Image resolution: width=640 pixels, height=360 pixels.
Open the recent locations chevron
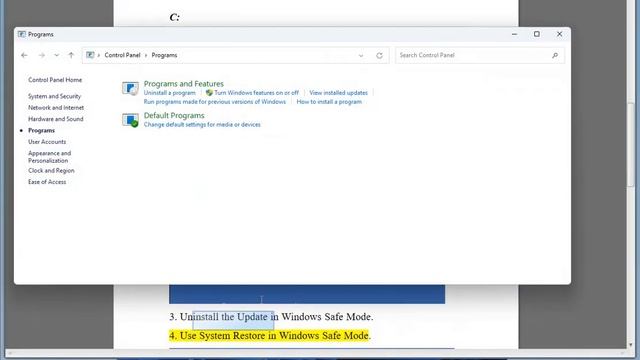coord(57,55)
